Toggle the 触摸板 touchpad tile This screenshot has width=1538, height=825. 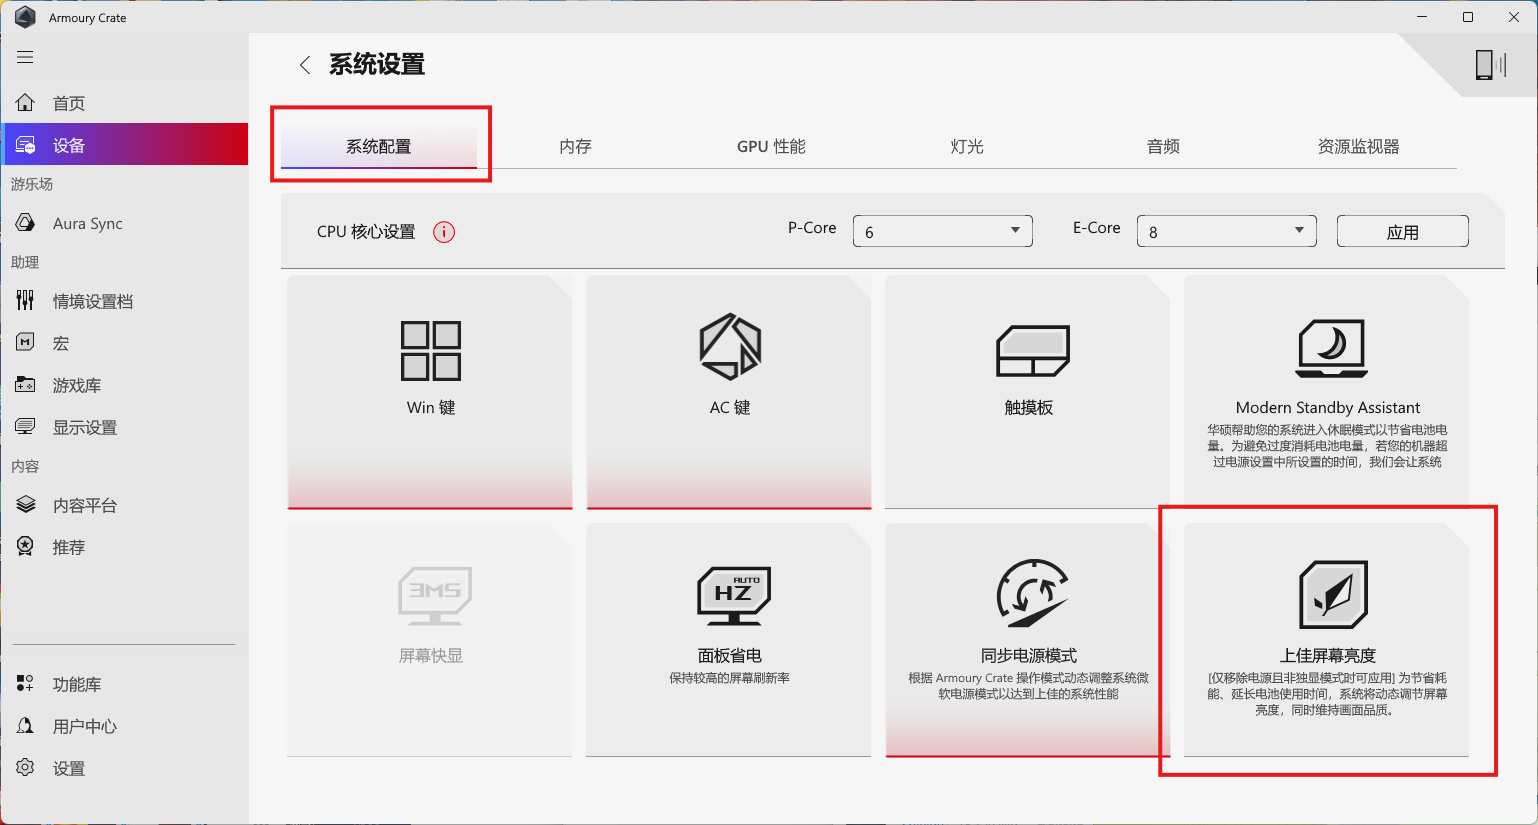pos(1028,392)
